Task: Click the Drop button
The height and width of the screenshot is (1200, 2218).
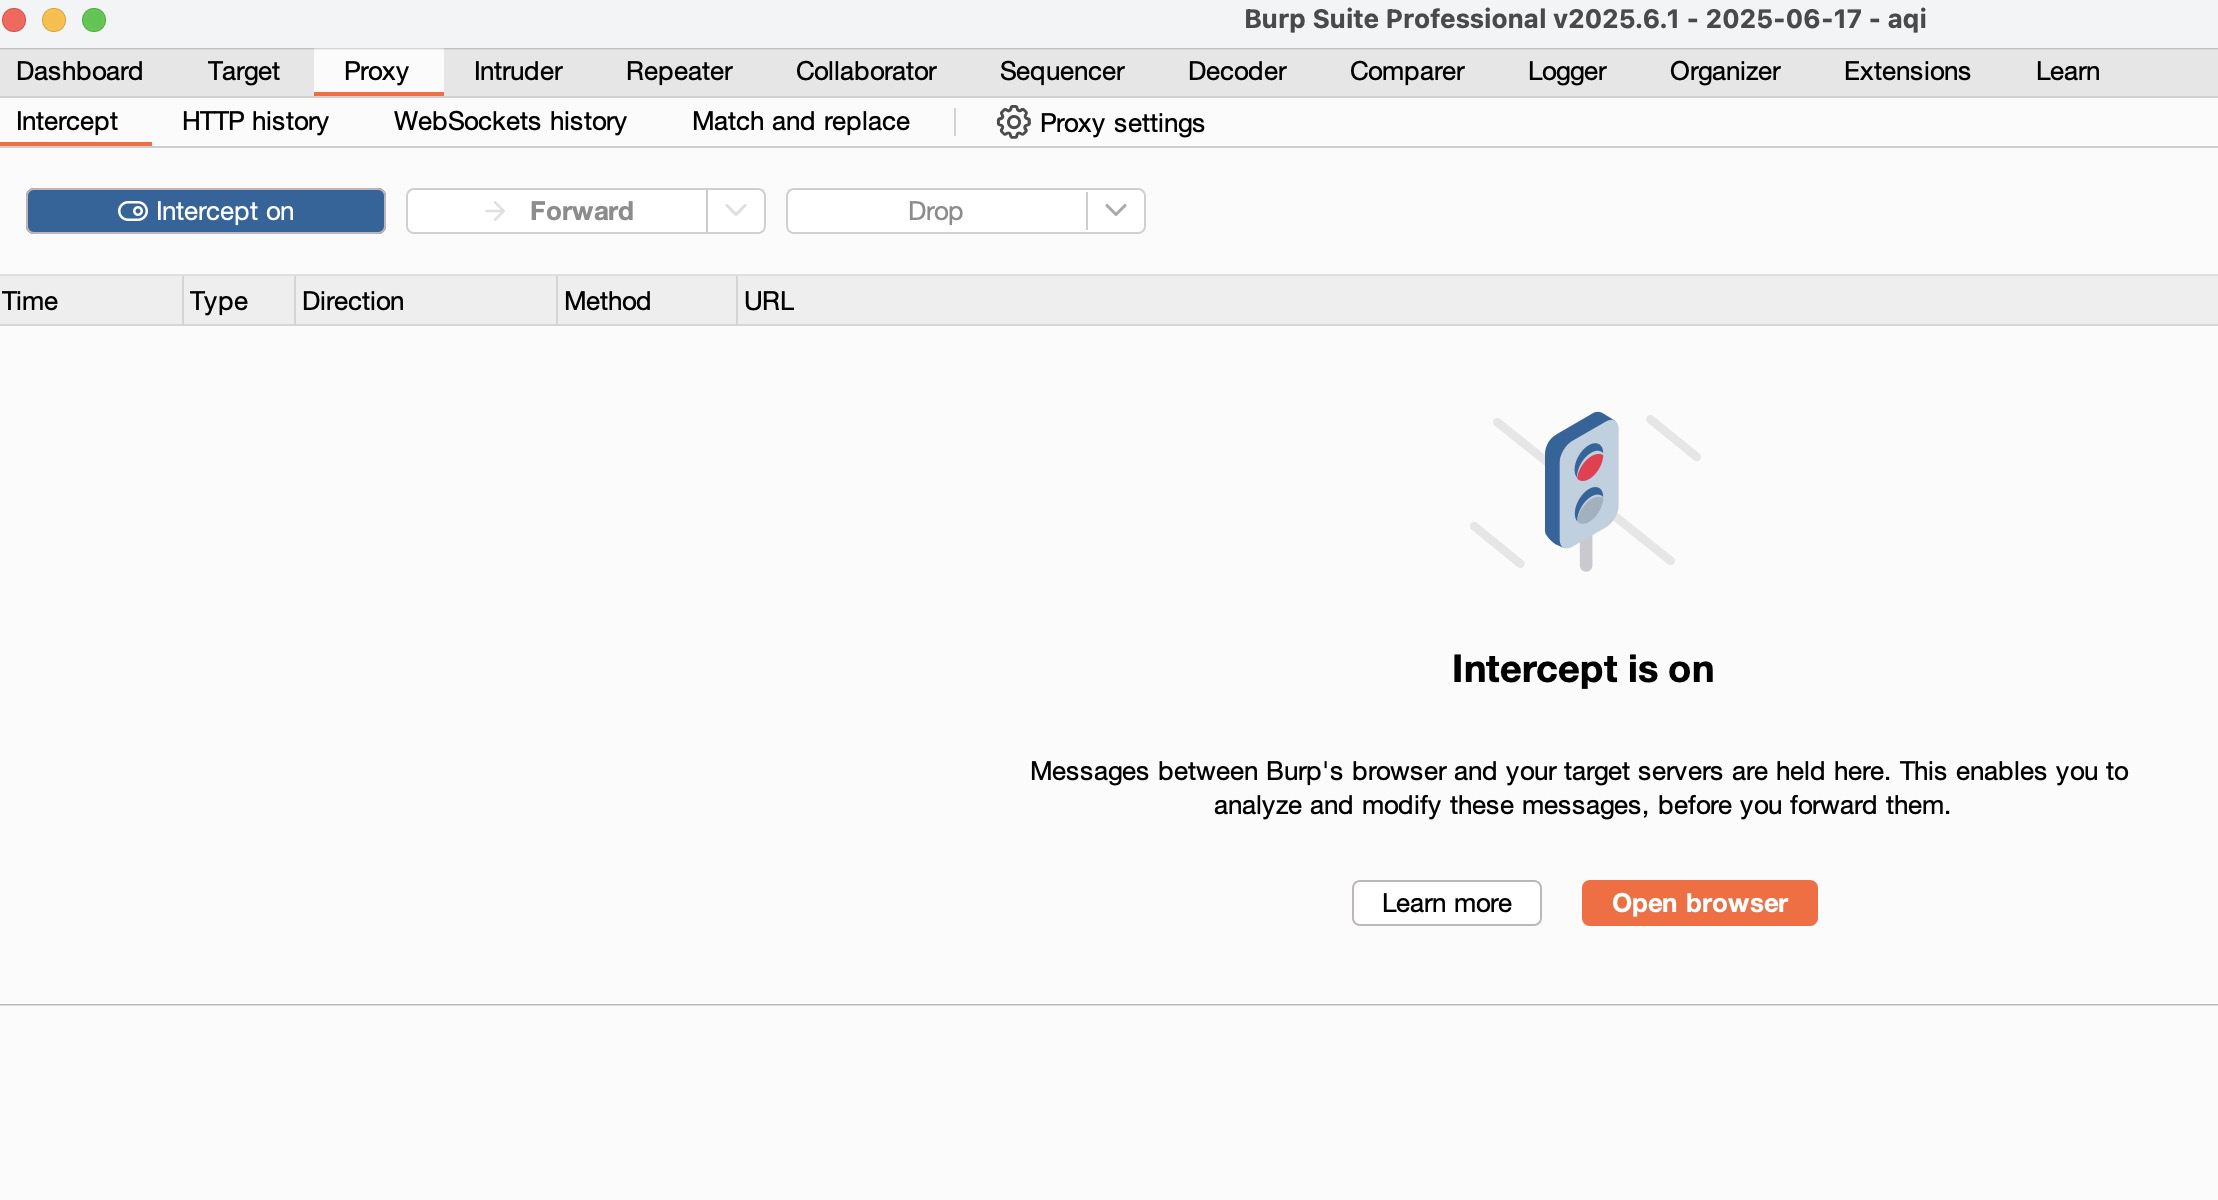Action: pos(935,211)
